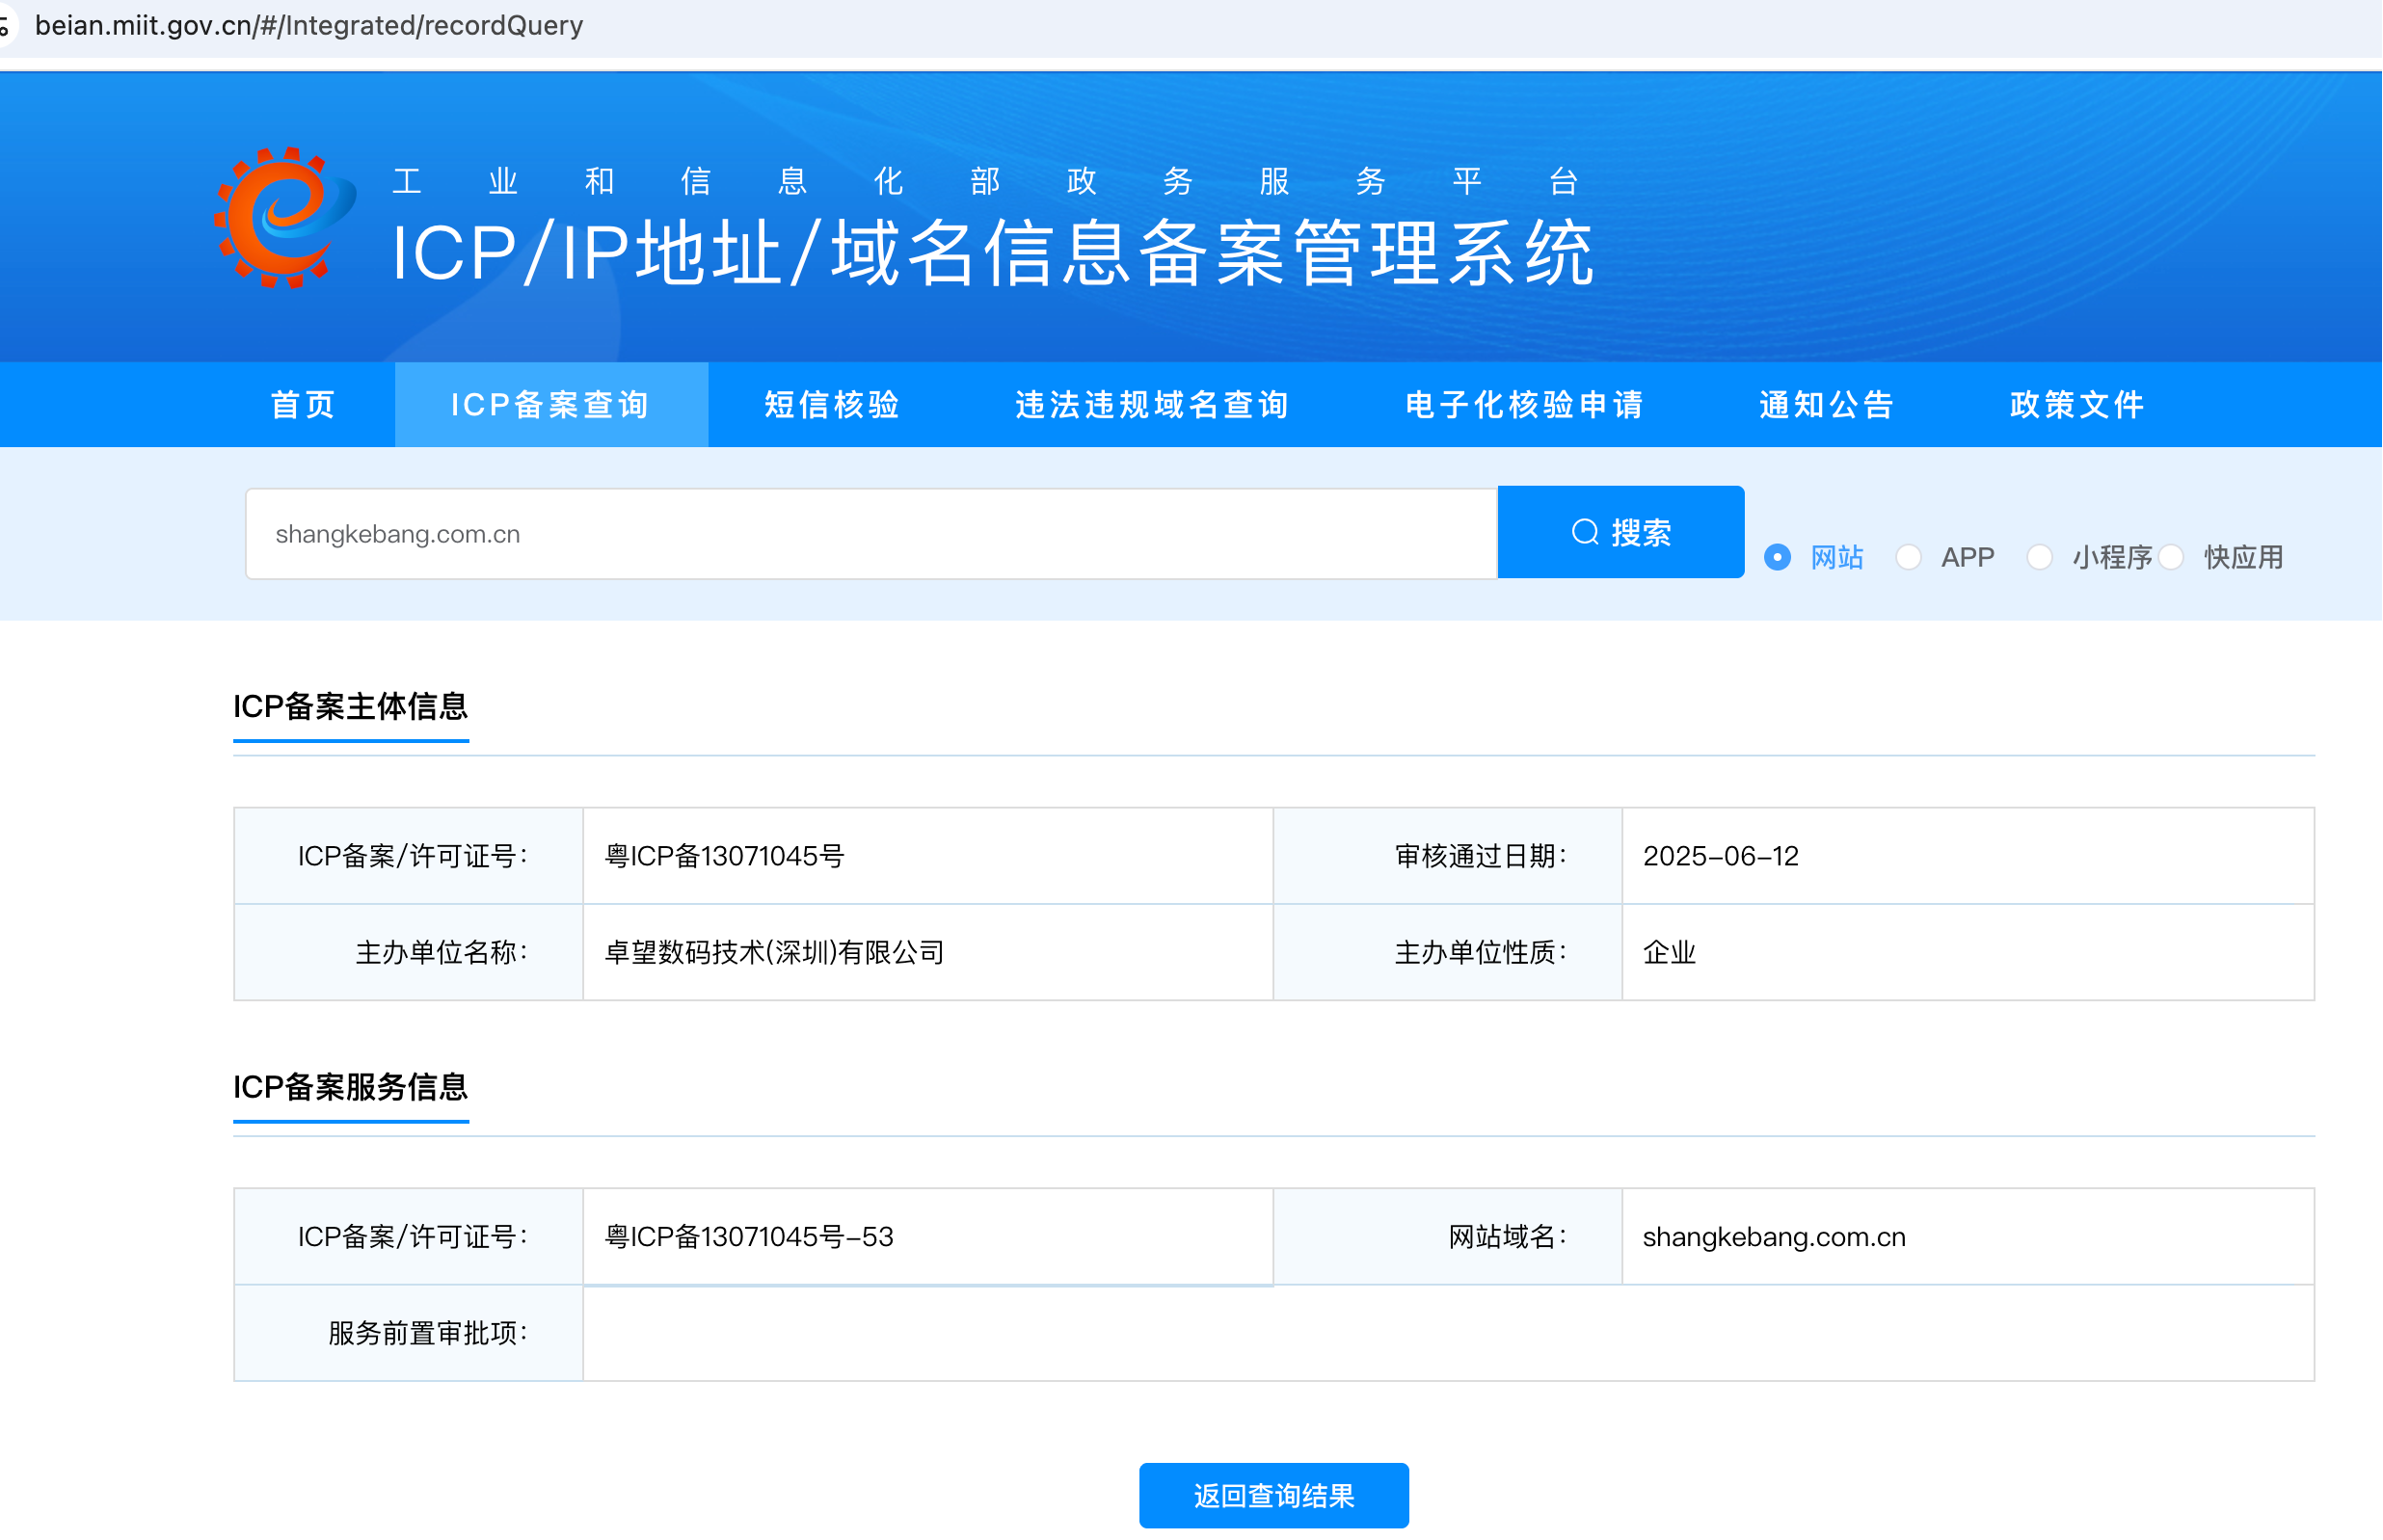Open the 通知公告 section
2383x1540 pixels.
1826,405
